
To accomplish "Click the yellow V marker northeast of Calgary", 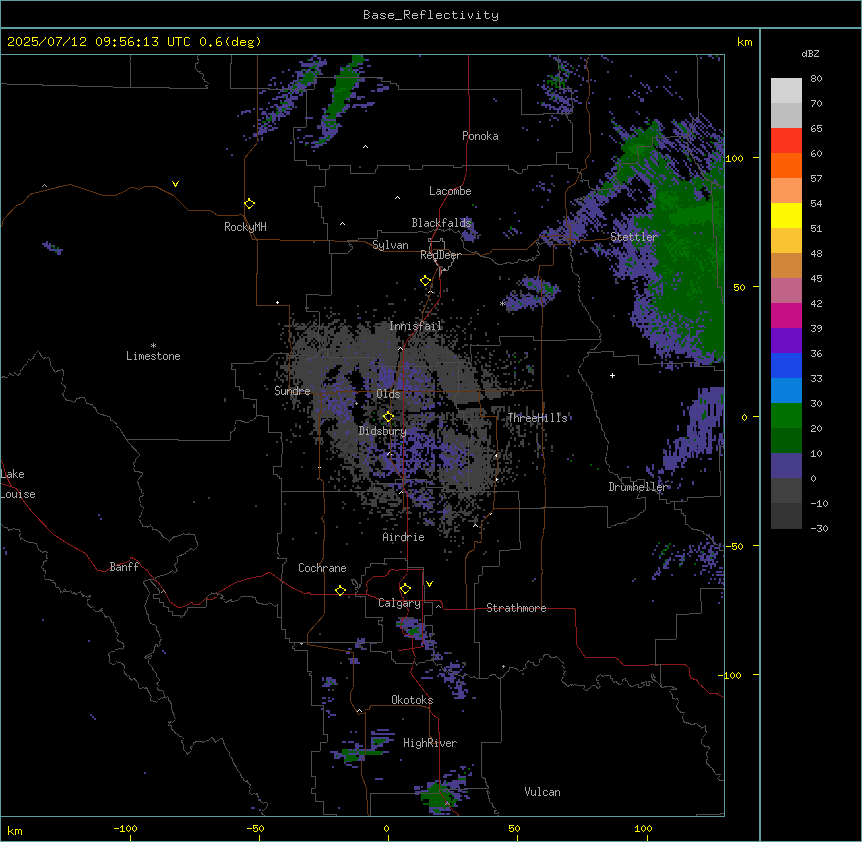I will pos(429,584).
